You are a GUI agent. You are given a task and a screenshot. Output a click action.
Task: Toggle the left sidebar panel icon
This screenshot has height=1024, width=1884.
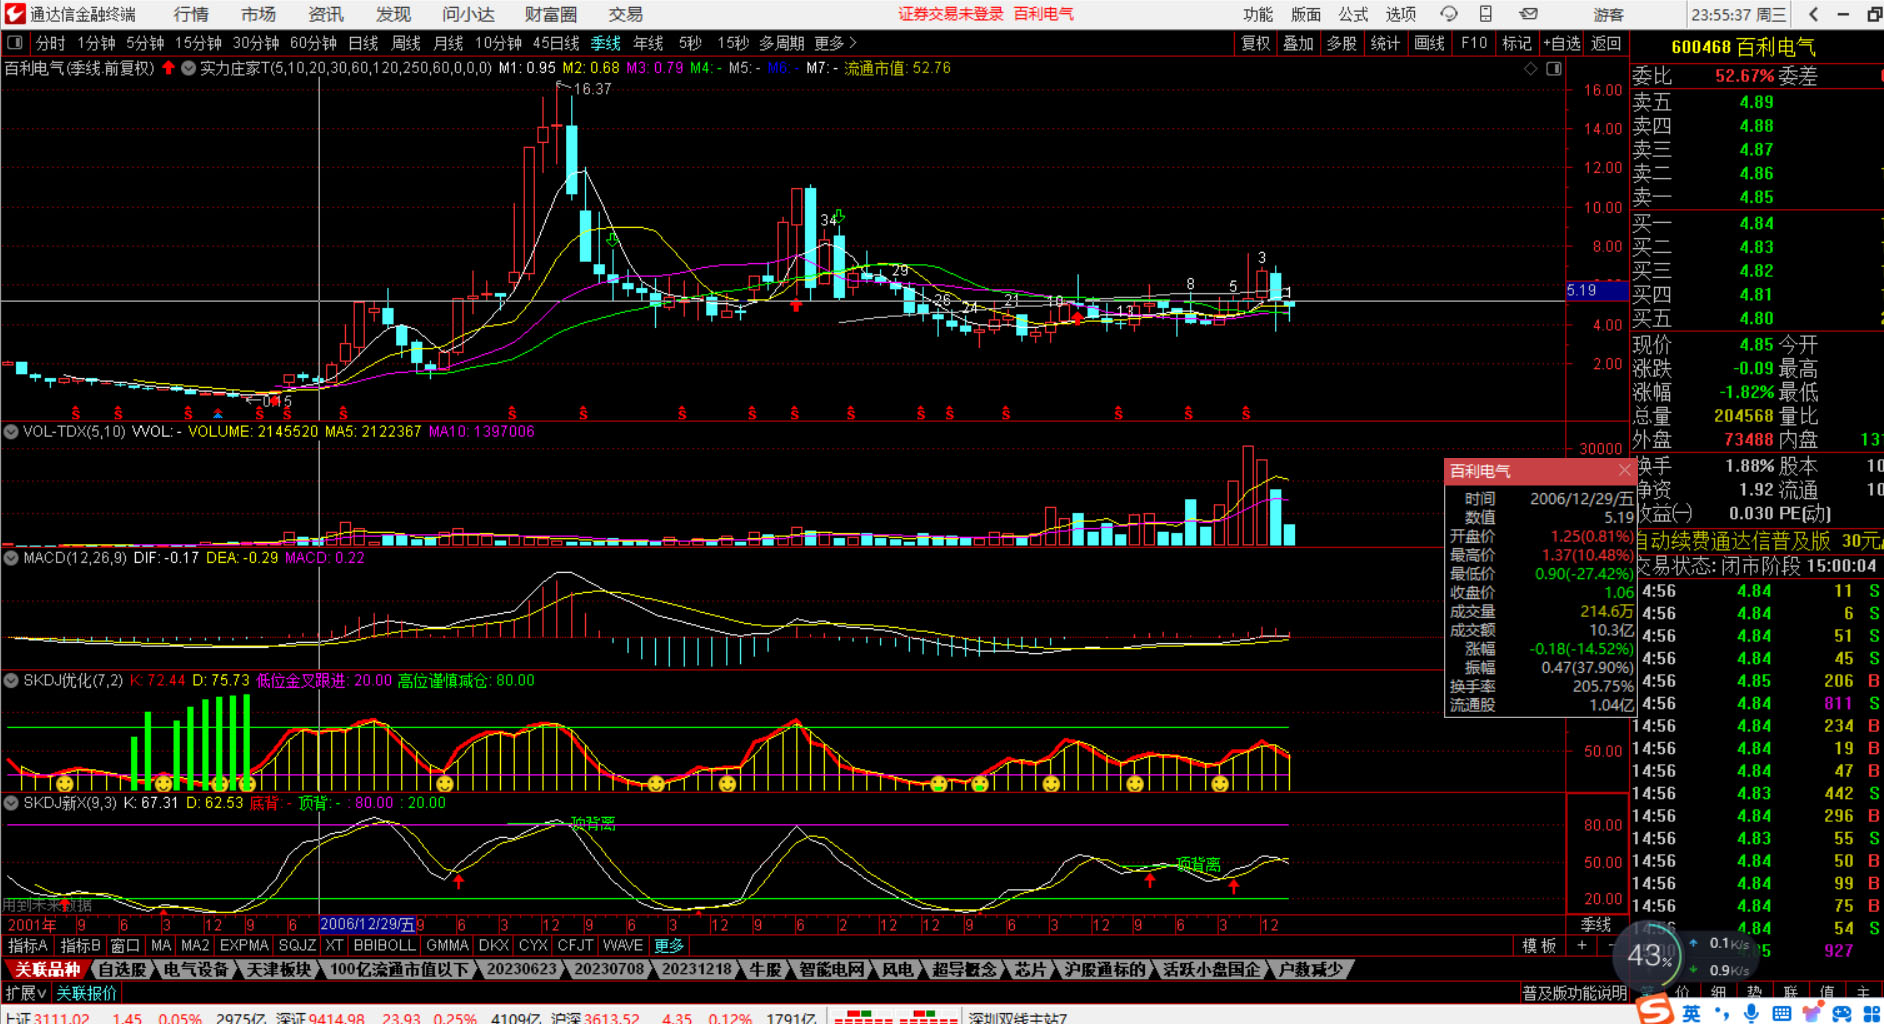click(x=15, y=43)
